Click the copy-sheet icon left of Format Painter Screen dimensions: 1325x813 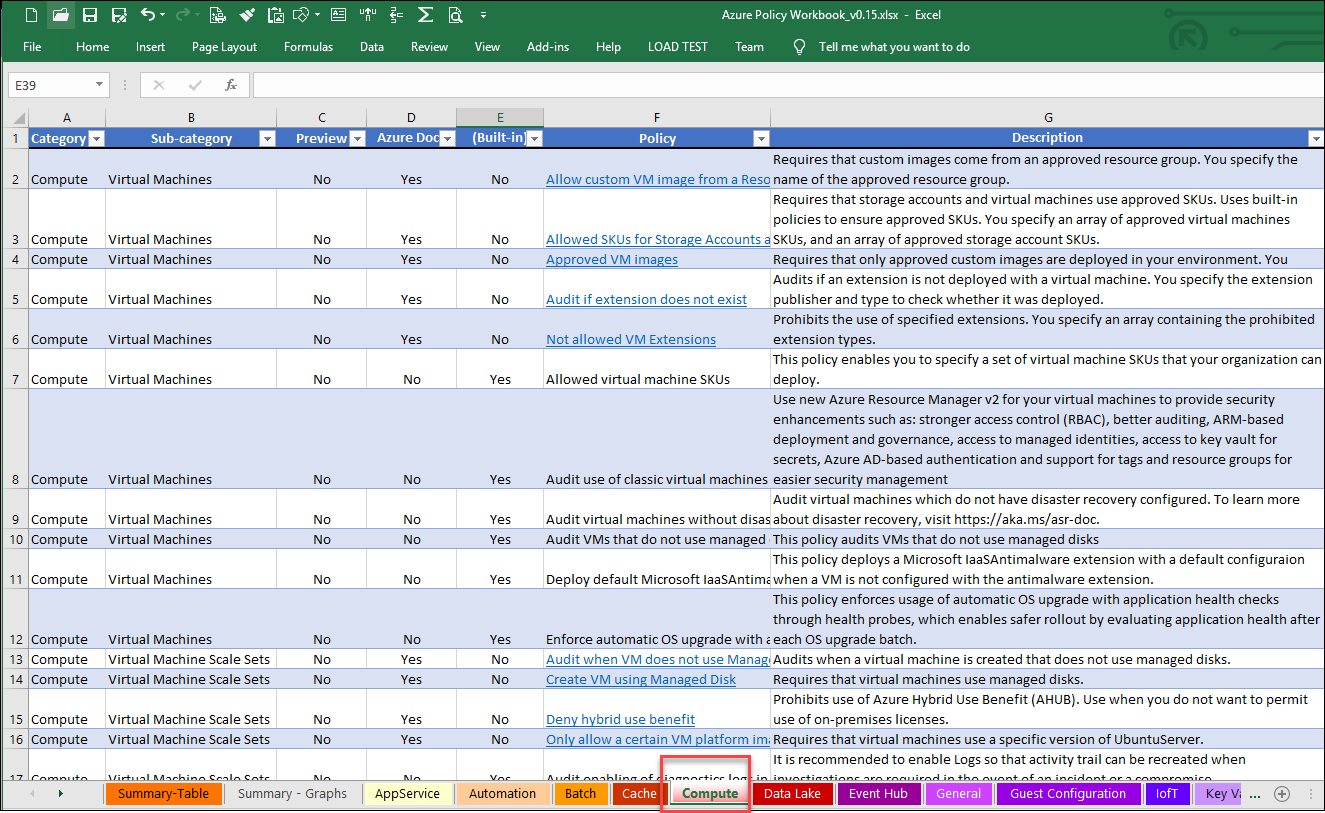[x=218, y=15]
